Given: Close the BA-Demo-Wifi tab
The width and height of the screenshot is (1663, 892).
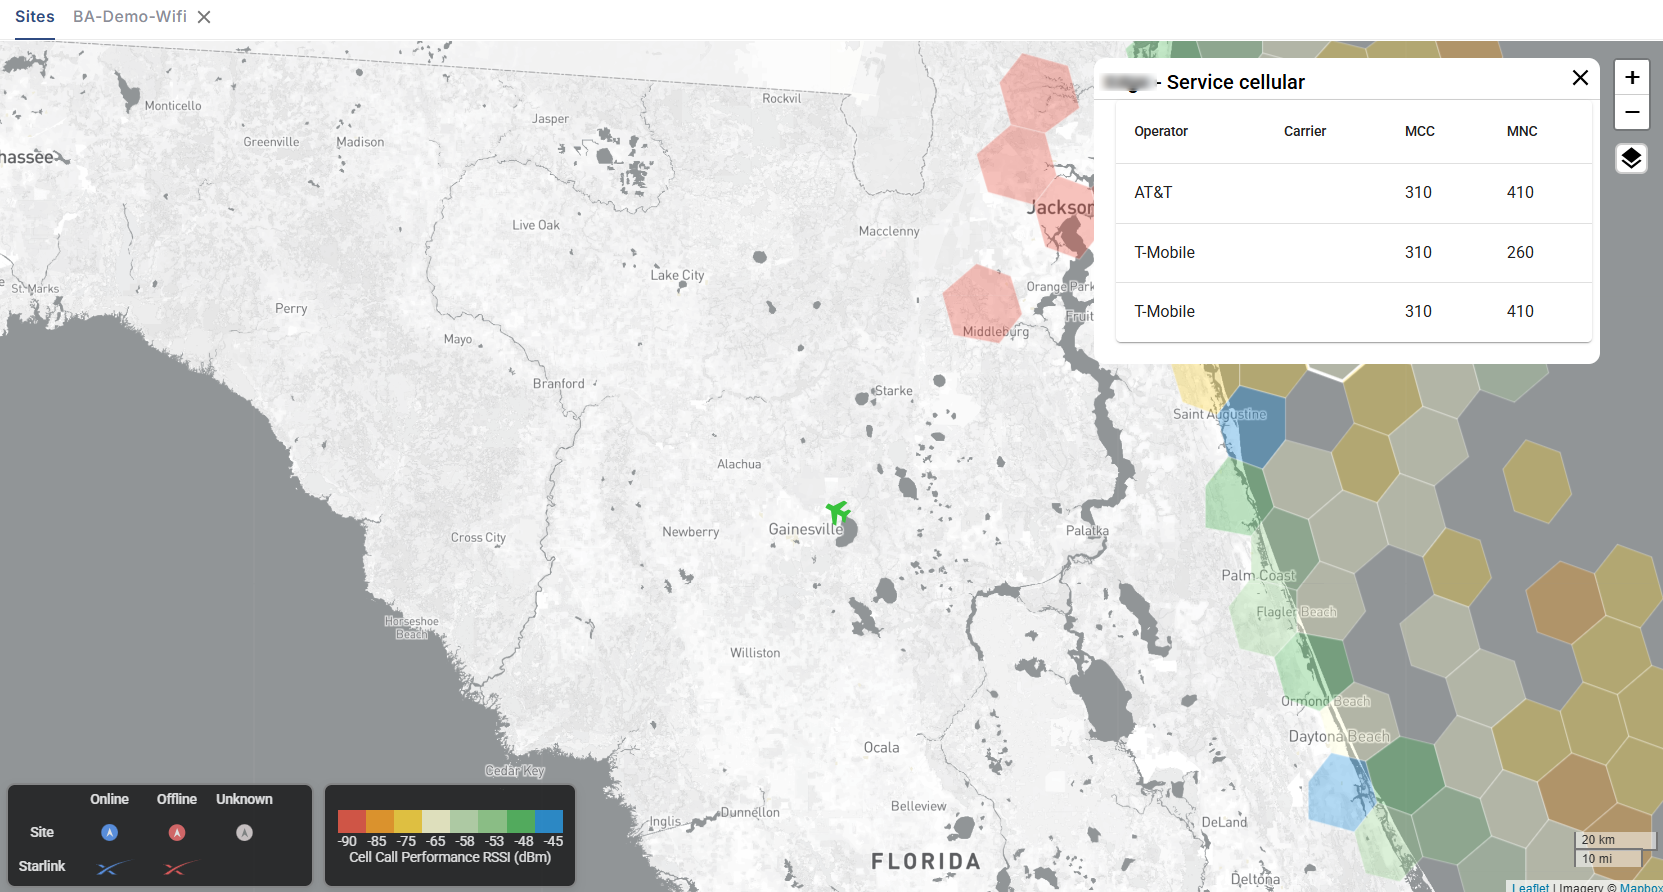Looking at the screenshot, I should [x=204, y=17].
